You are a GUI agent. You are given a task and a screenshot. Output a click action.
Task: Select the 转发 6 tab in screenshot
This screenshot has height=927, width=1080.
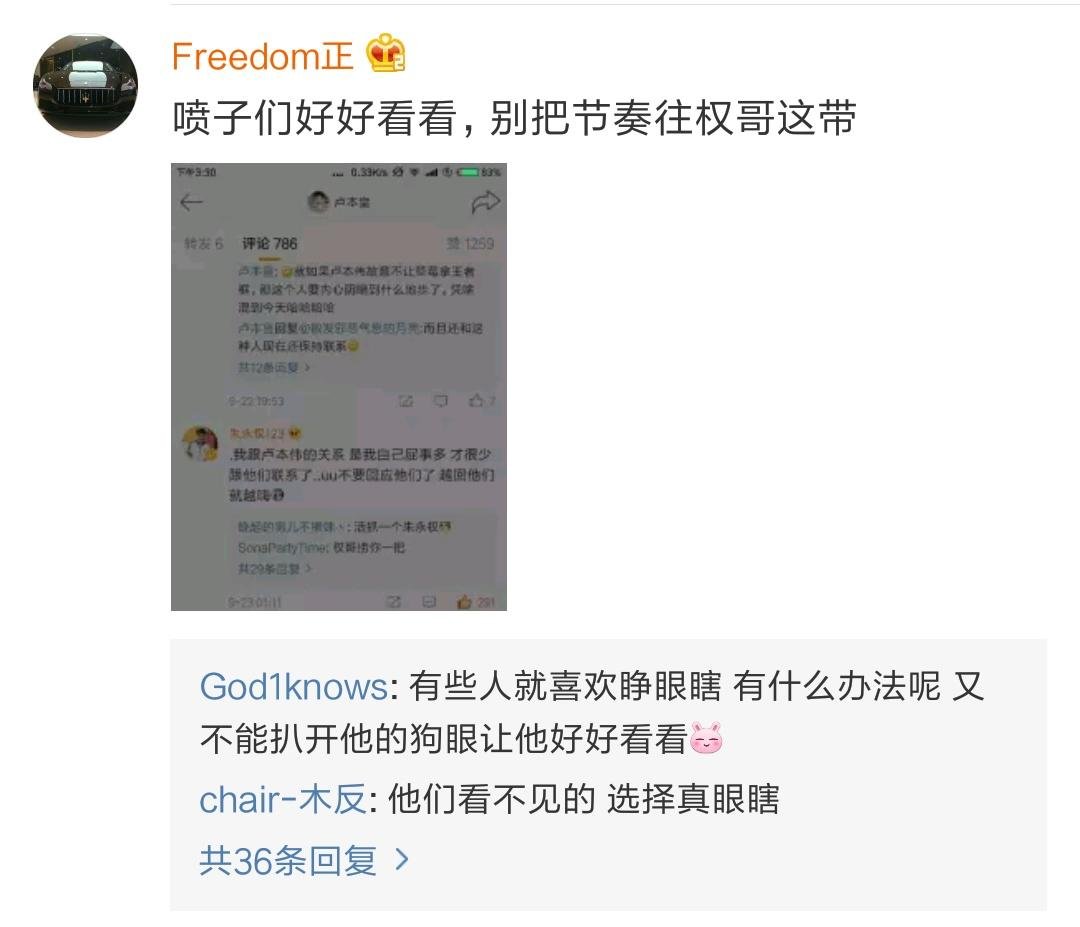tap(203, 243)
